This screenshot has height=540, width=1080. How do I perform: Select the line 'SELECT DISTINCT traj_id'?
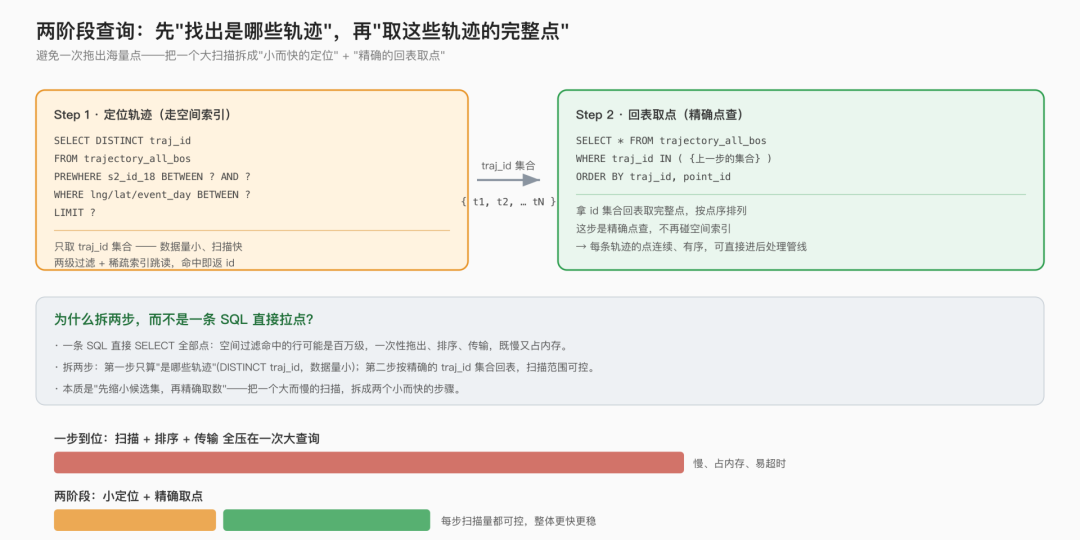tap(123, 141)
